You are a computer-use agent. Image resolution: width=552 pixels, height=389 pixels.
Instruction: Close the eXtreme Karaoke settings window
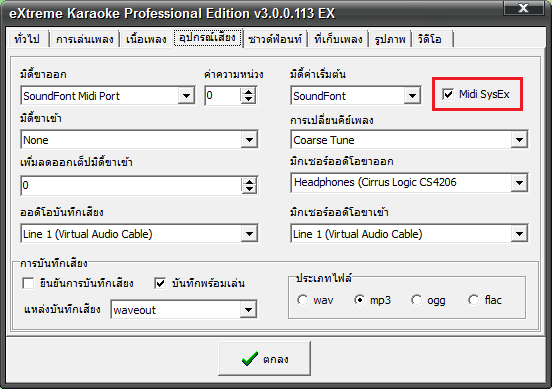click(x=523, y=8)
